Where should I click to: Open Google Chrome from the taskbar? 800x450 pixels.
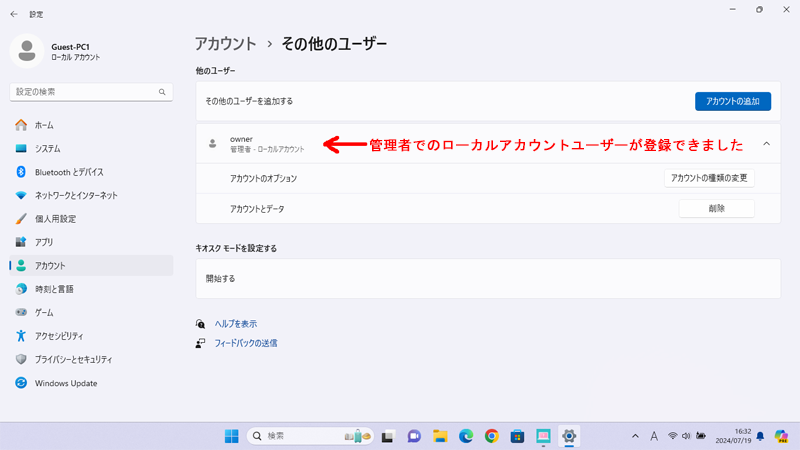click(x=491, y=436)
